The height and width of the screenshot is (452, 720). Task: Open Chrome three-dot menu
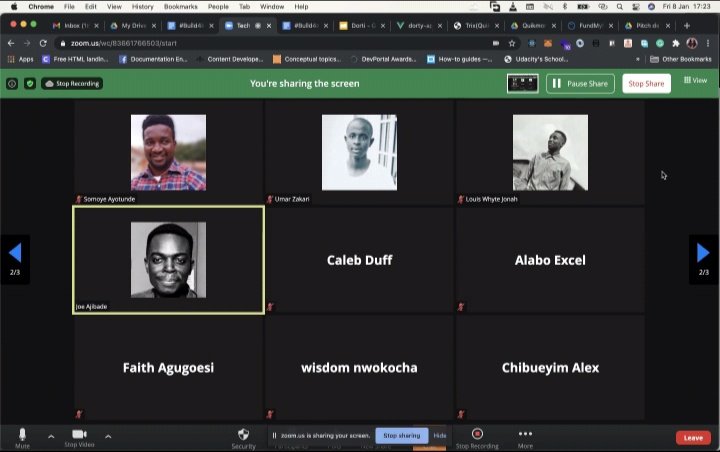[708, 43]
